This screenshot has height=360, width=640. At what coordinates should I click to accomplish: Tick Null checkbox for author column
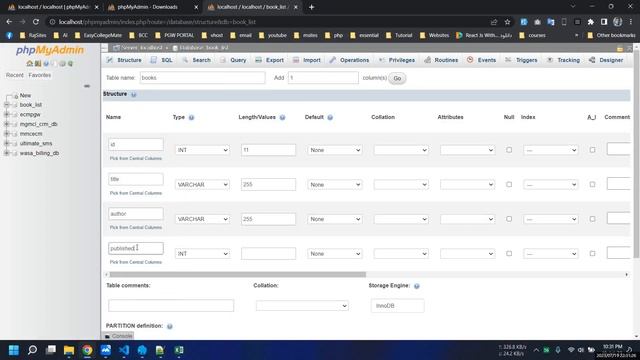coord(509,219)
